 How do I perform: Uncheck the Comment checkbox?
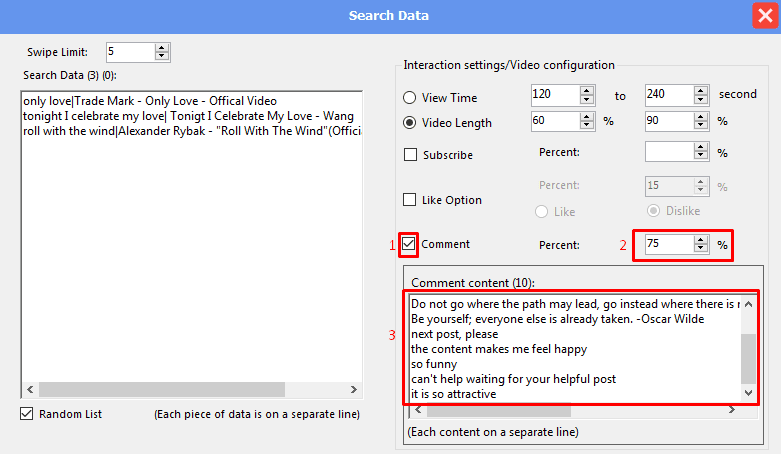pos(408,244)
